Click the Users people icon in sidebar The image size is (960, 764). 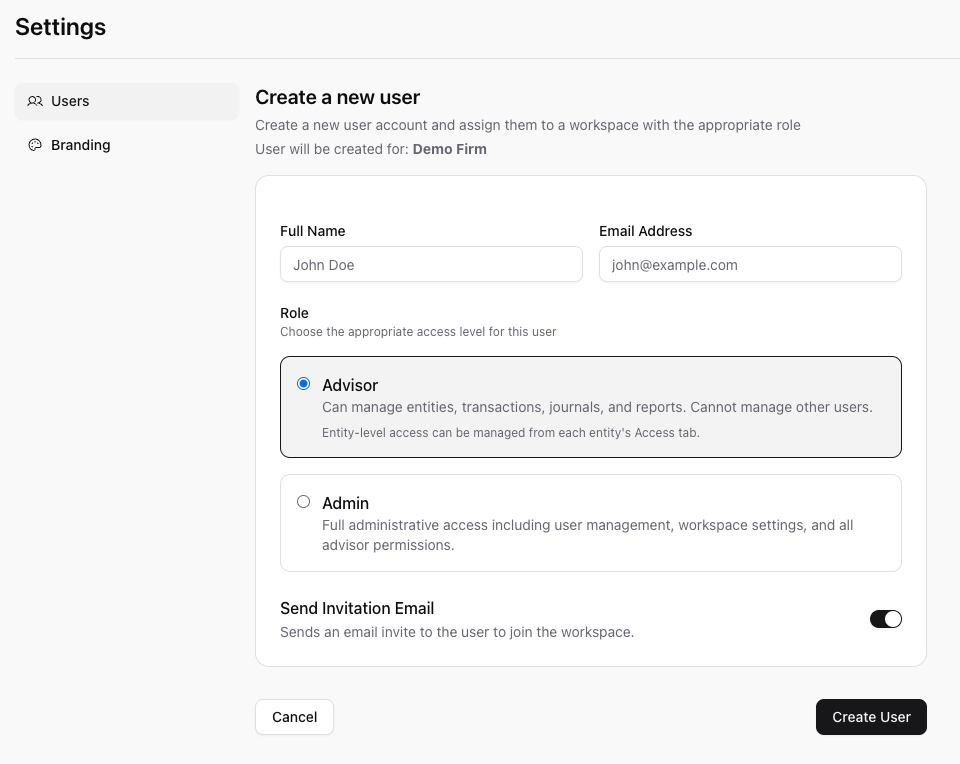click(35, 101)
